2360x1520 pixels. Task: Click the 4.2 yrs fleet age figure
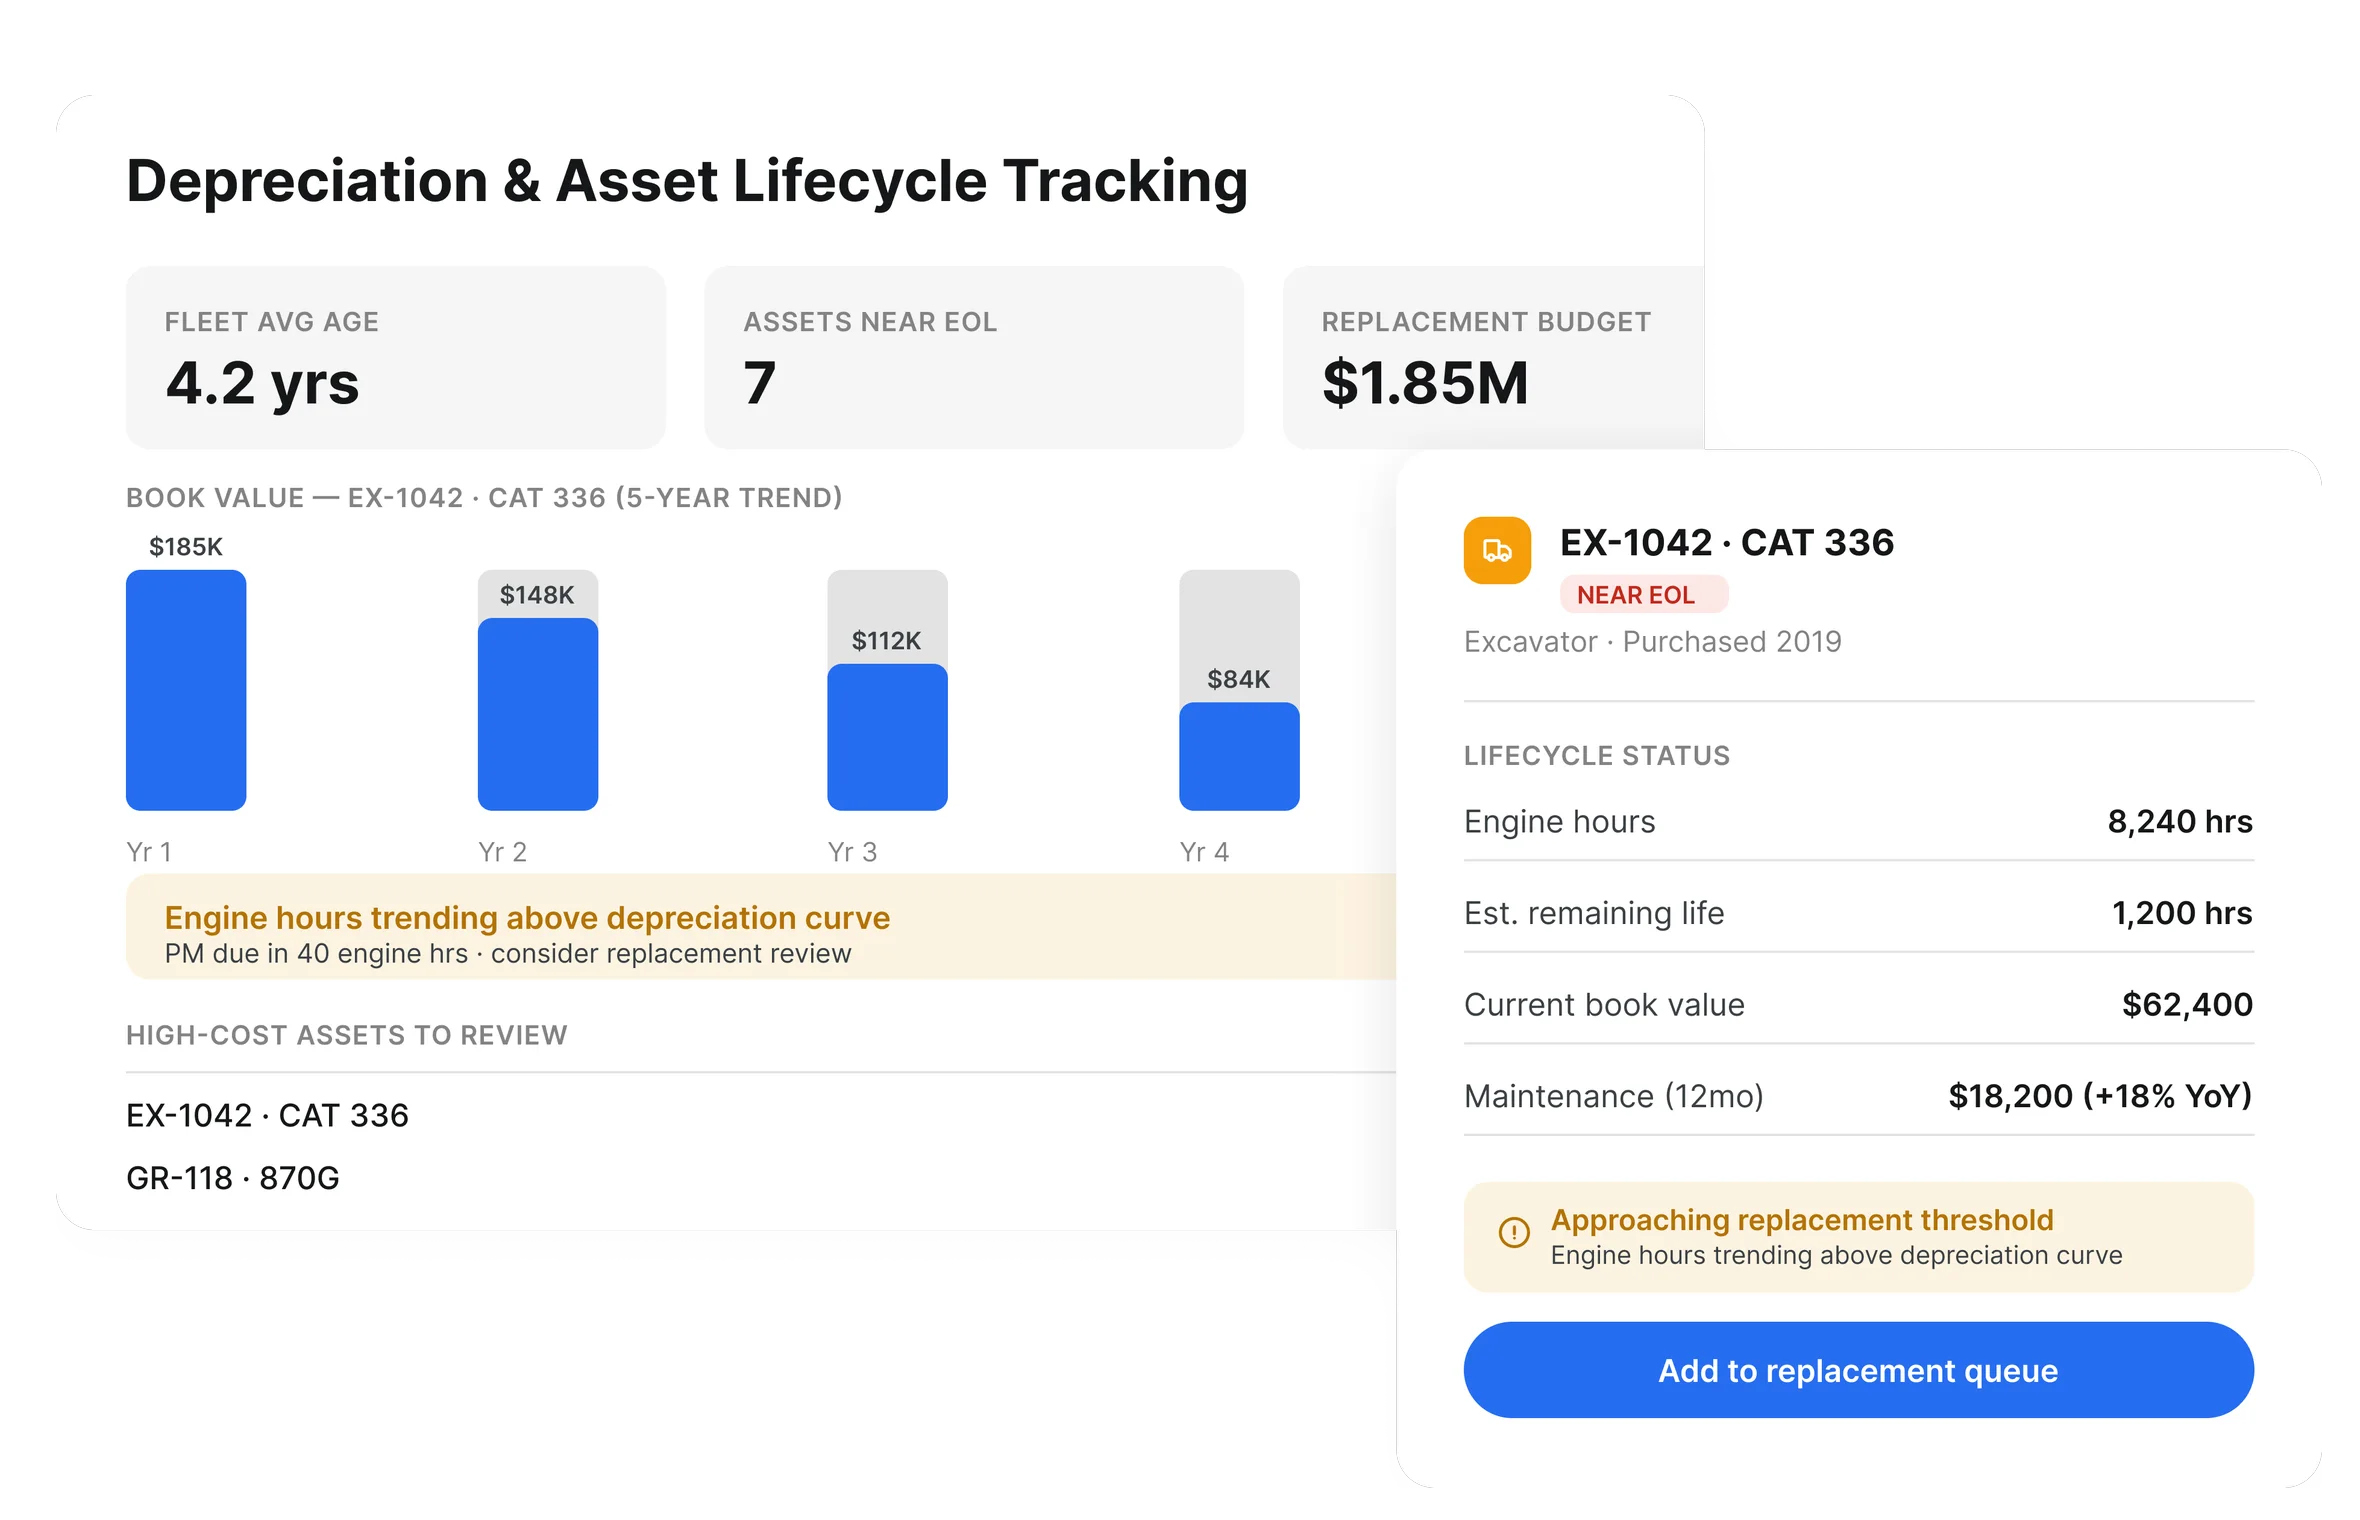tap(262, 384)
